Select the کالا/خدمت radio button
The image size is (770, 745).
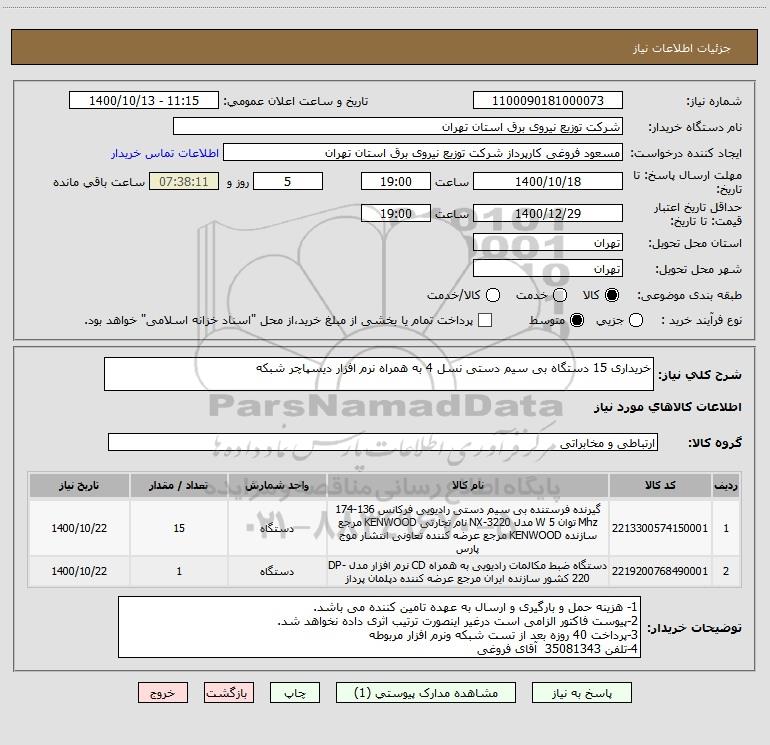point(493,295)
